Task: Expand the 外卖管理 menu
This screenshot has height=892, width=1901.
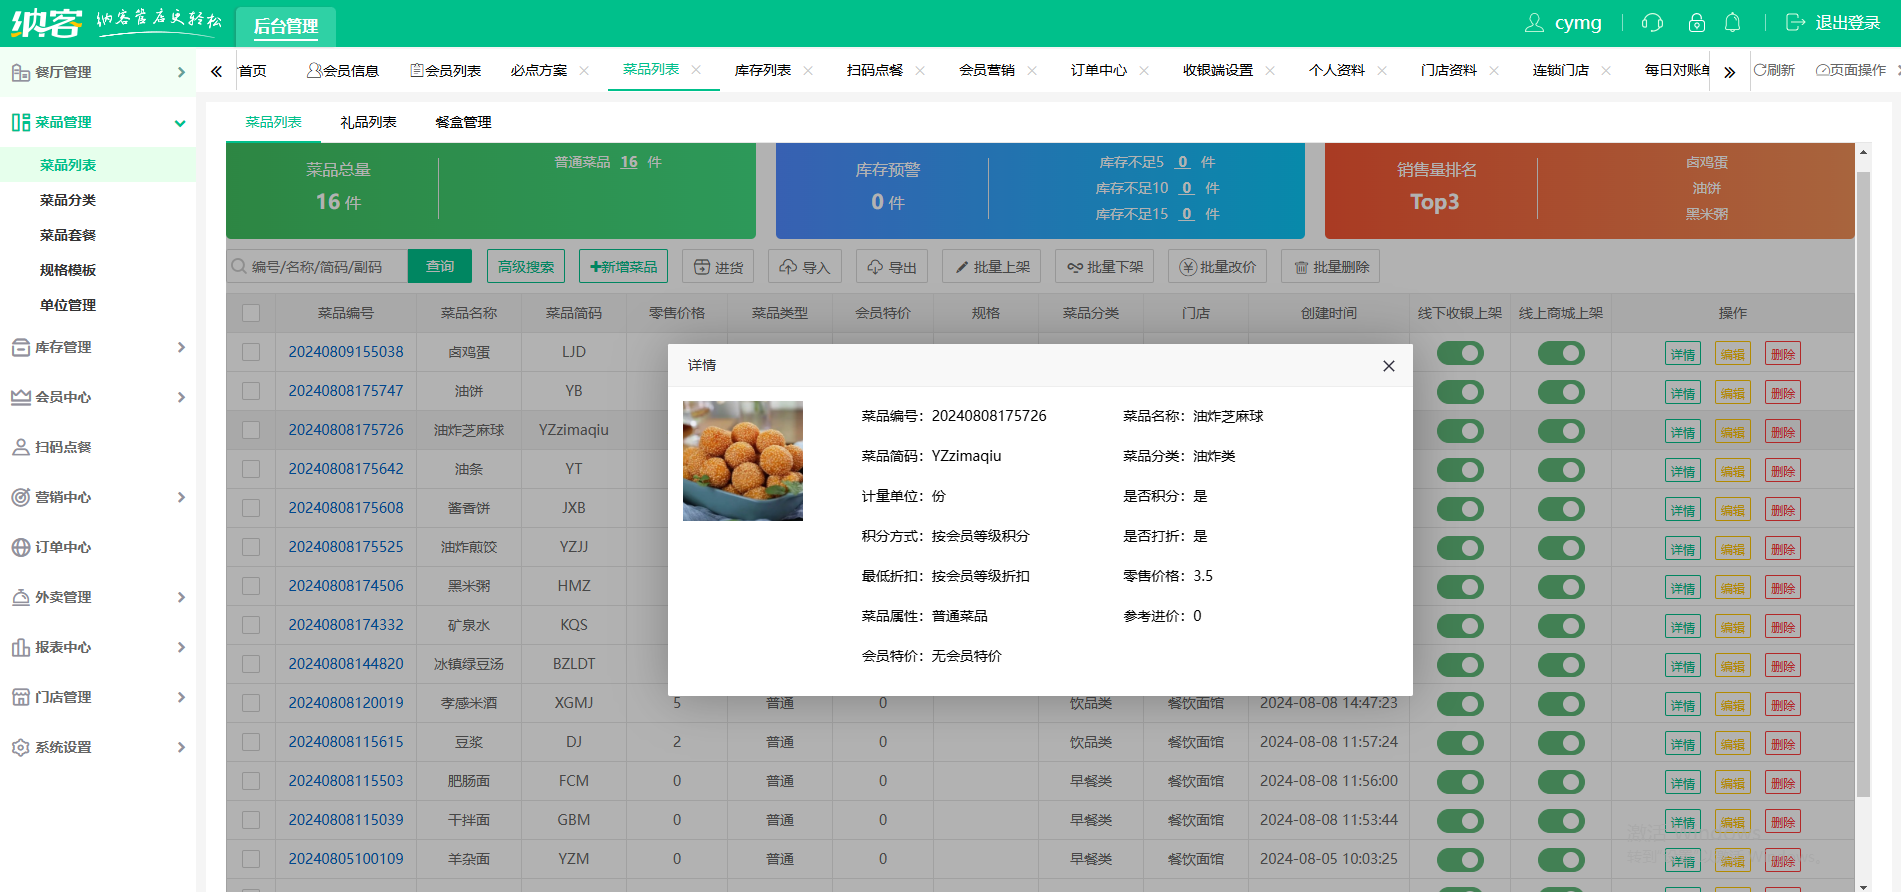Action: pyautogui.click(x=181, y=597)
